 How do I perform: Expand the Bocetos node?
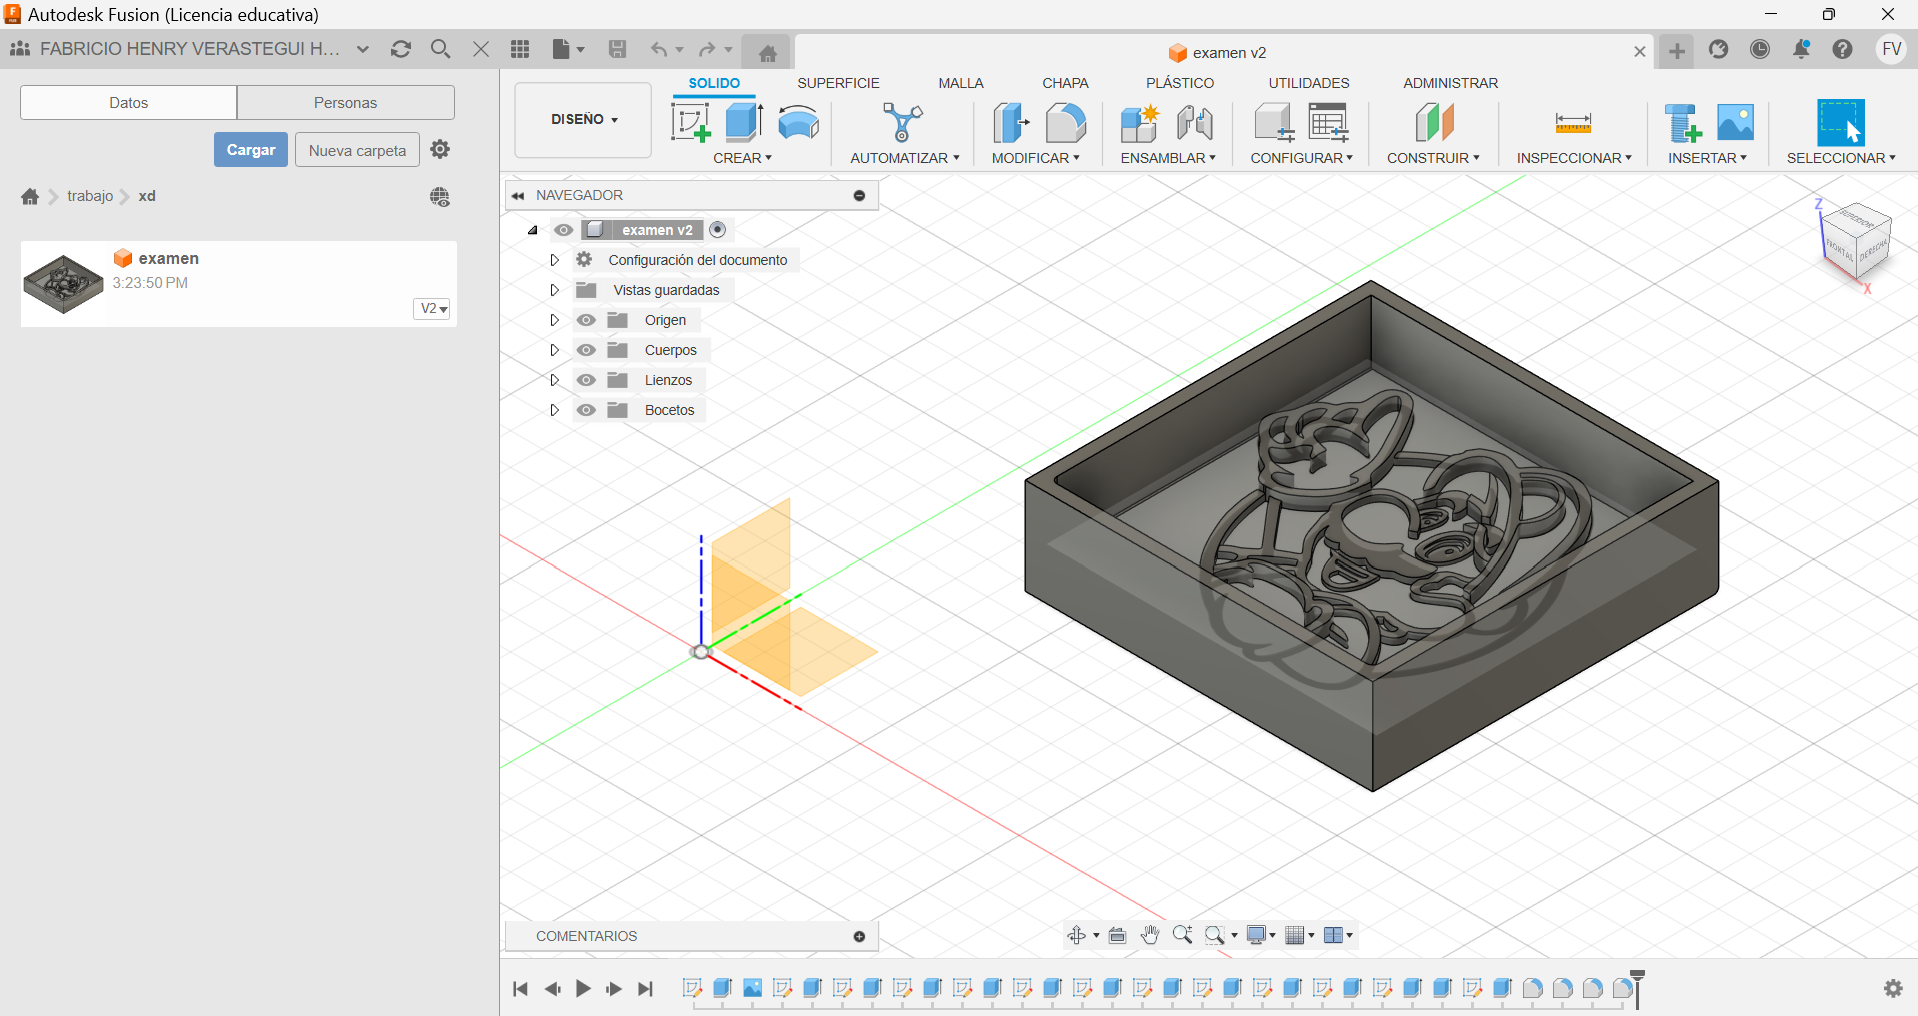[x=554, y=410]
